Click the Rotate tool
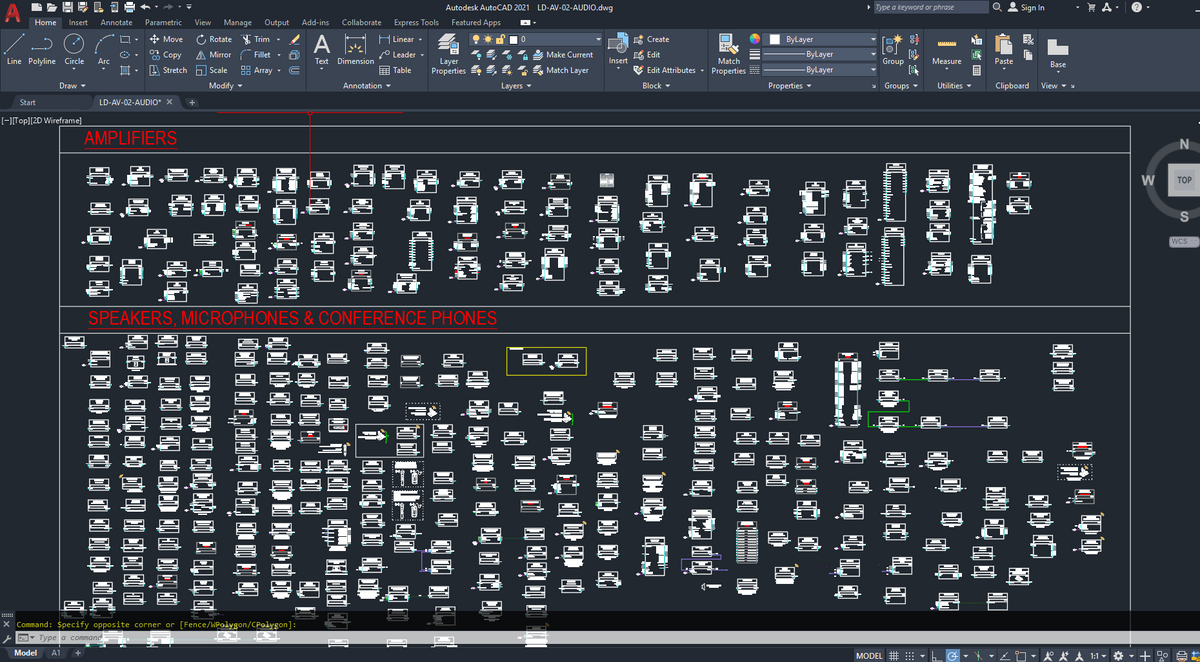Viewport: 1200px width, 662px height. click(214, 39)
